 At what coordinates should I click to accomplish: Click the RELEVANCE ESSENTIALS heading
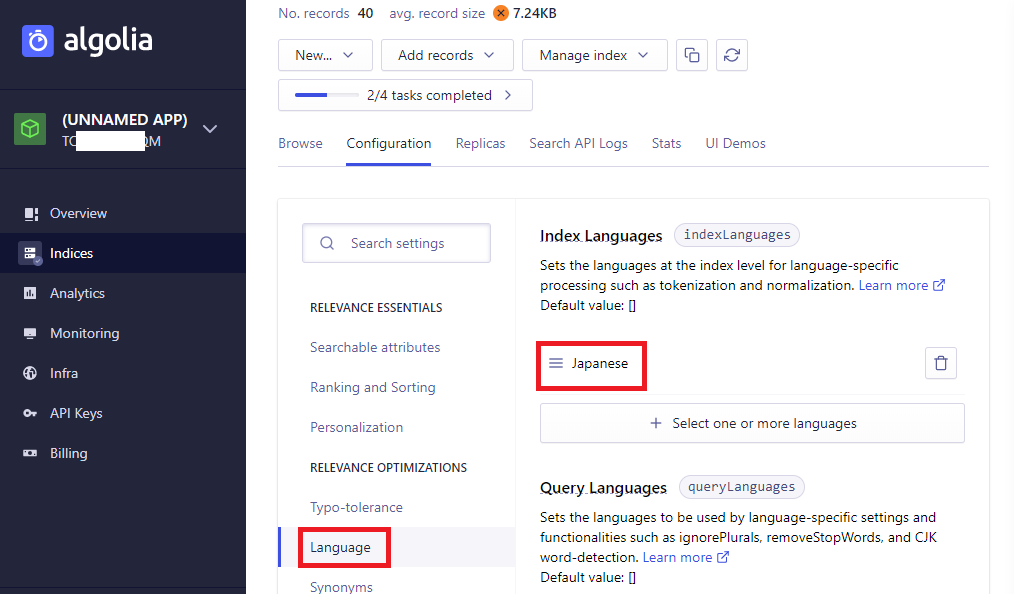click(376, 308)
